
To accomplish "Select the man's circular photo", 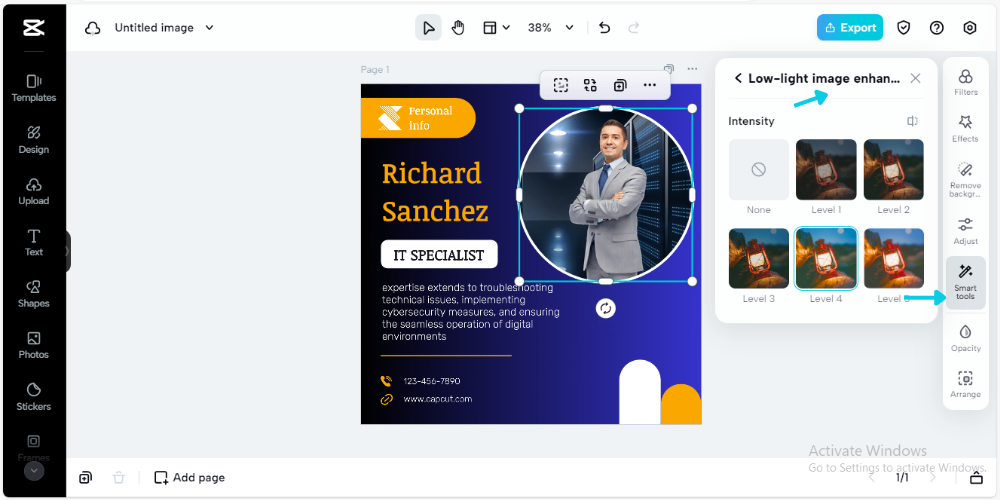I will tap(605, 194).
